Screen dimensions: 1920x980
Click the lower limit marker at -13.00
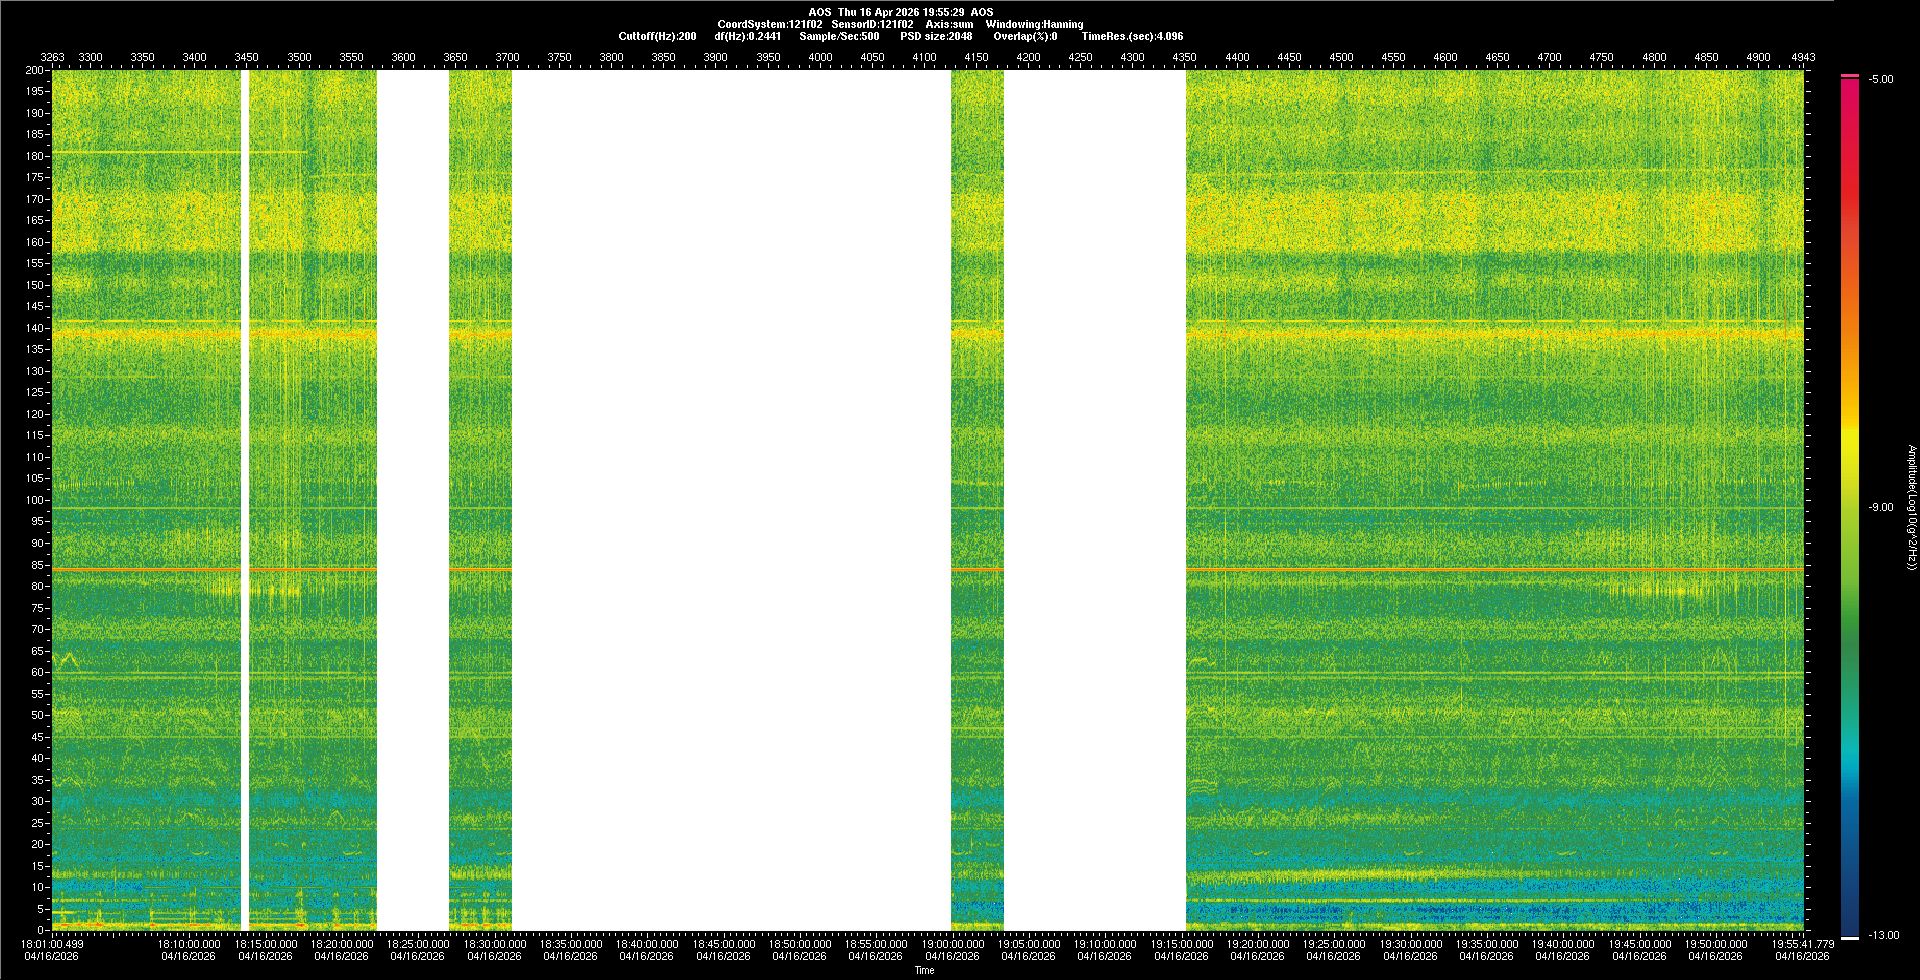click(1849, 937)
